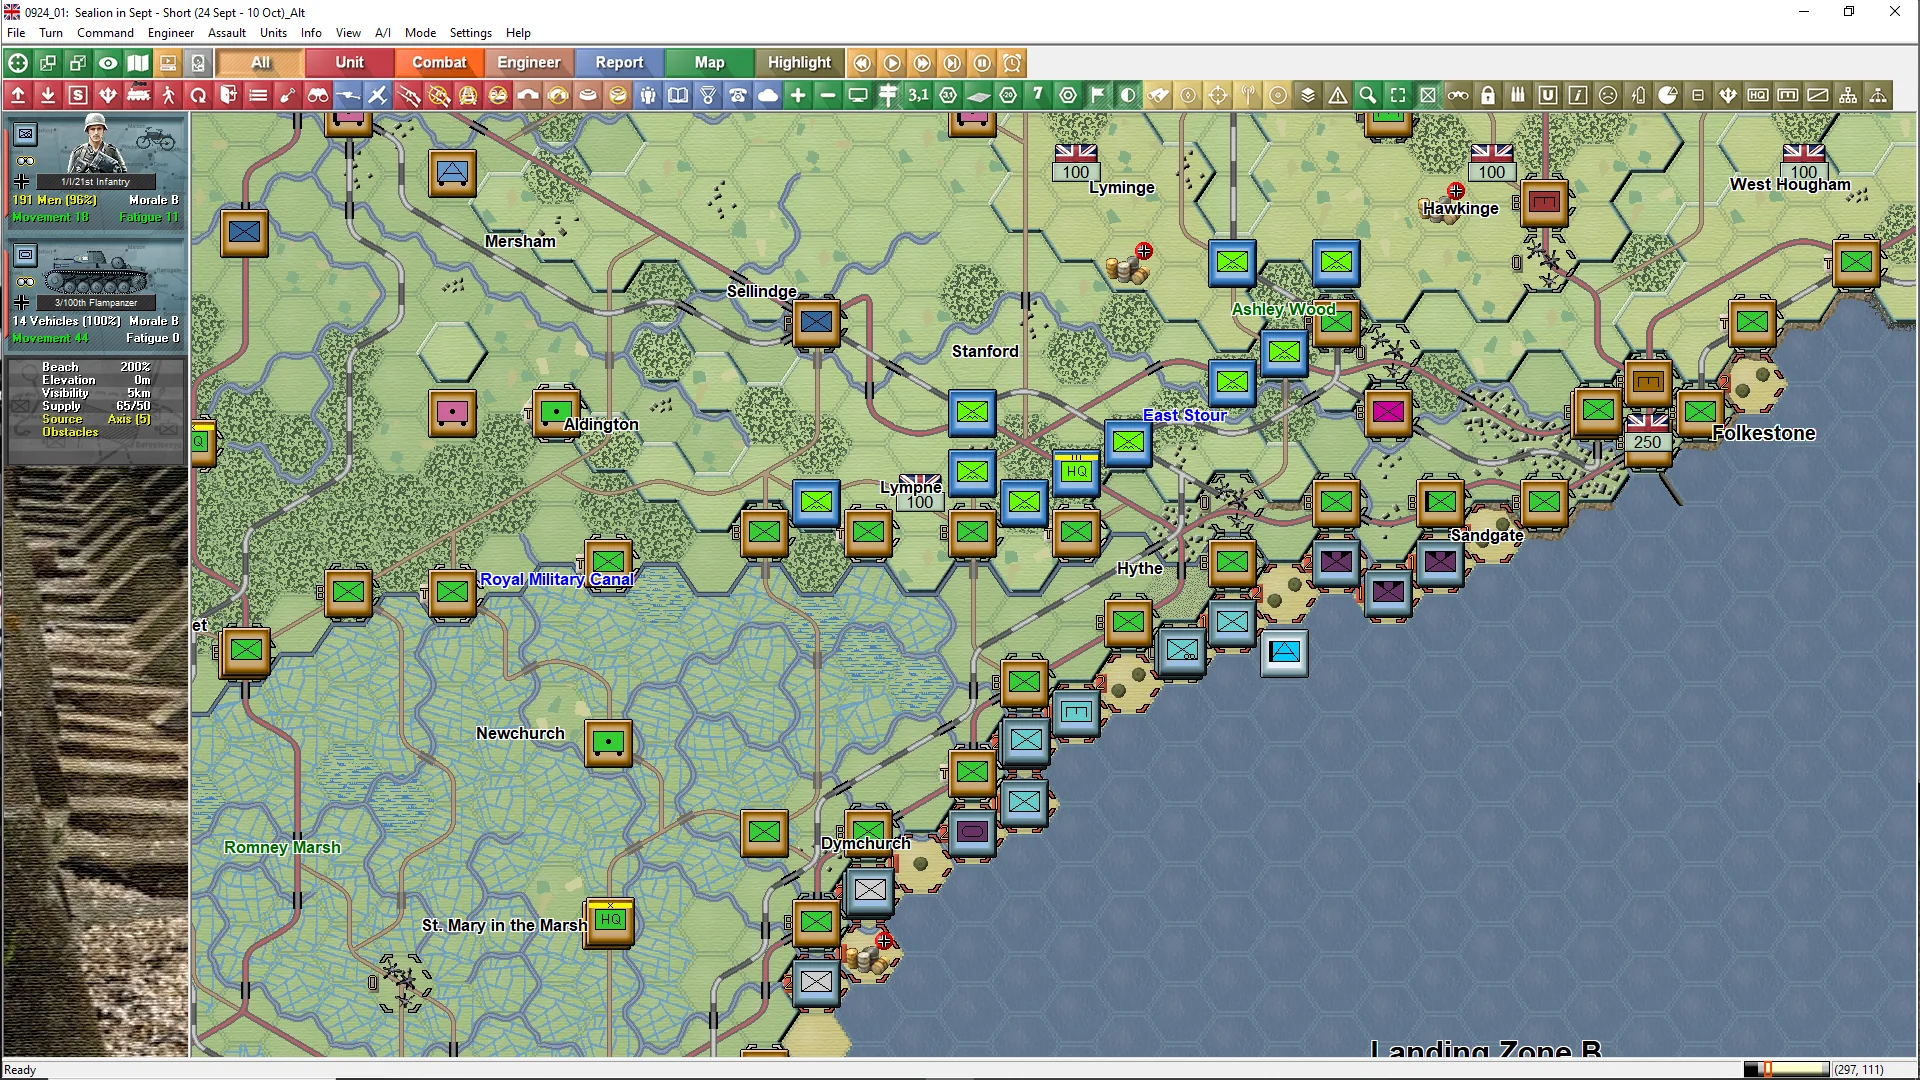
Task: Toggle the flag objectives display icon
Action: (x=1098, y=96)
